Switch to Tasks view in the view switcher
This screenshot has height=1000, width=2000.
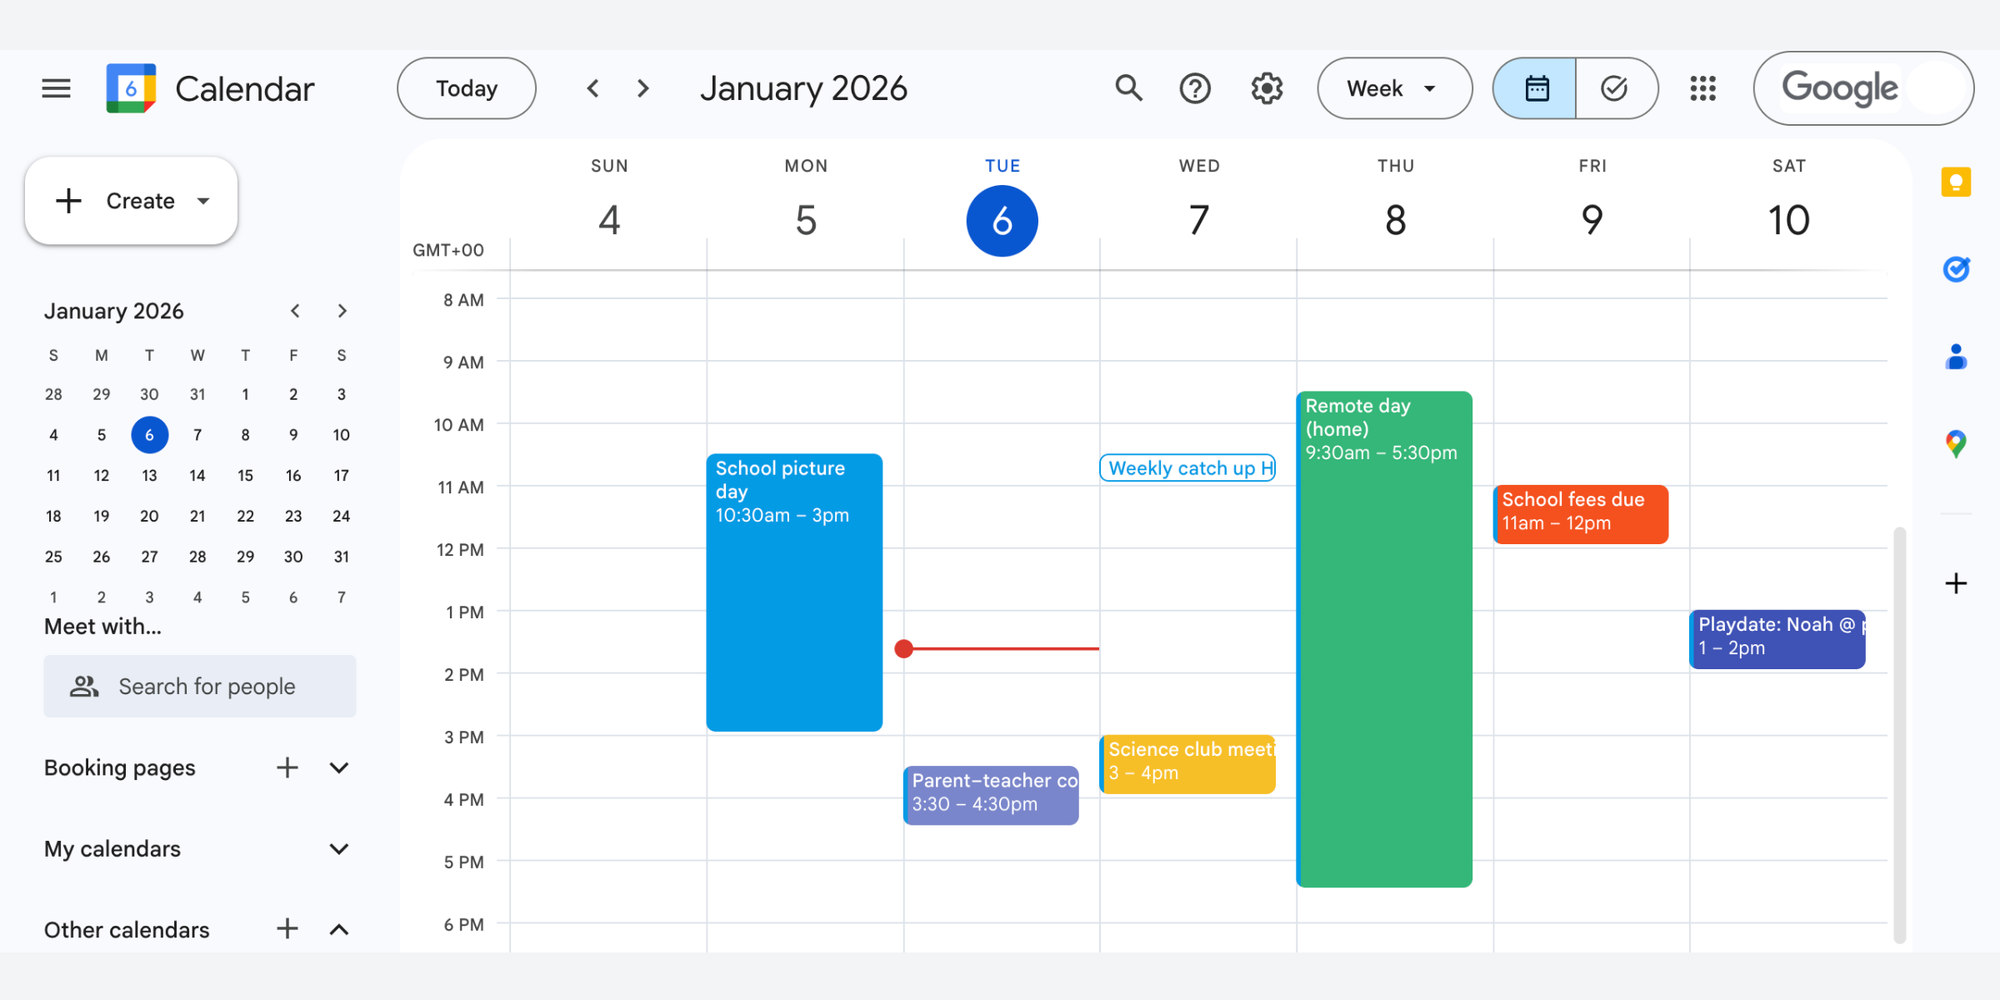pyautogui.click(x=1616, y=88)
